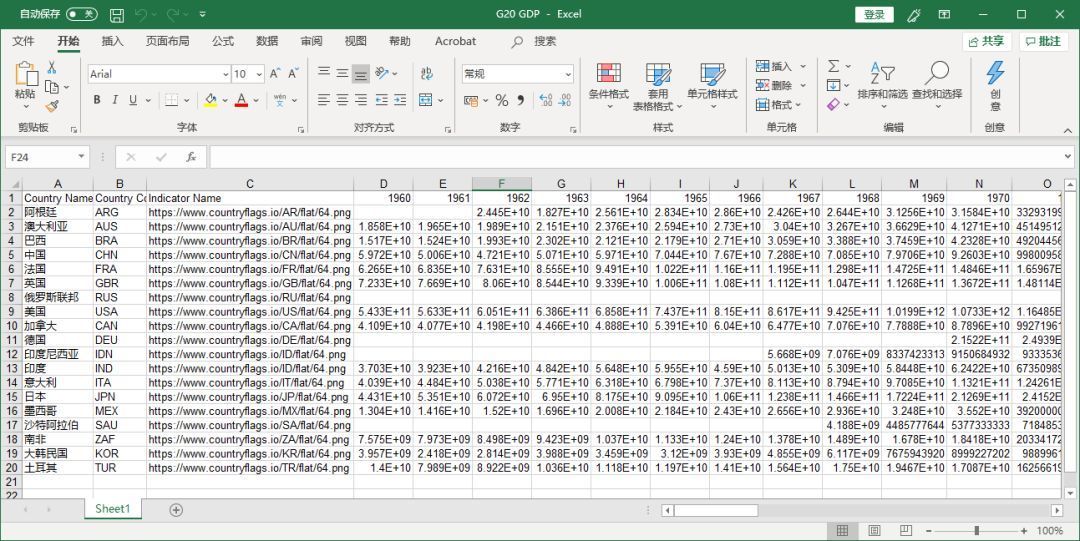Toggle bottom align button
Screen dimensions: 1080x541
(x=361, y=73)
